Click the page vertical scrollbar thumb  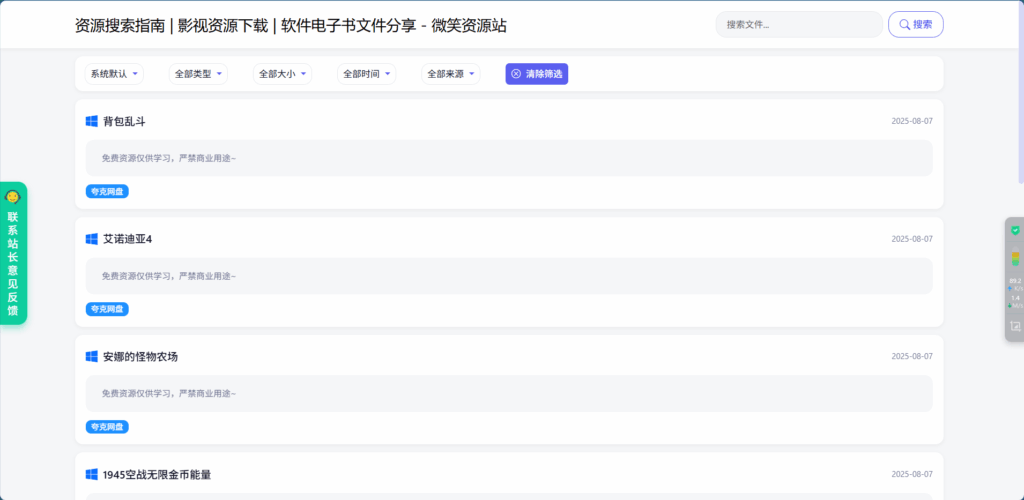coord(1021,93)
